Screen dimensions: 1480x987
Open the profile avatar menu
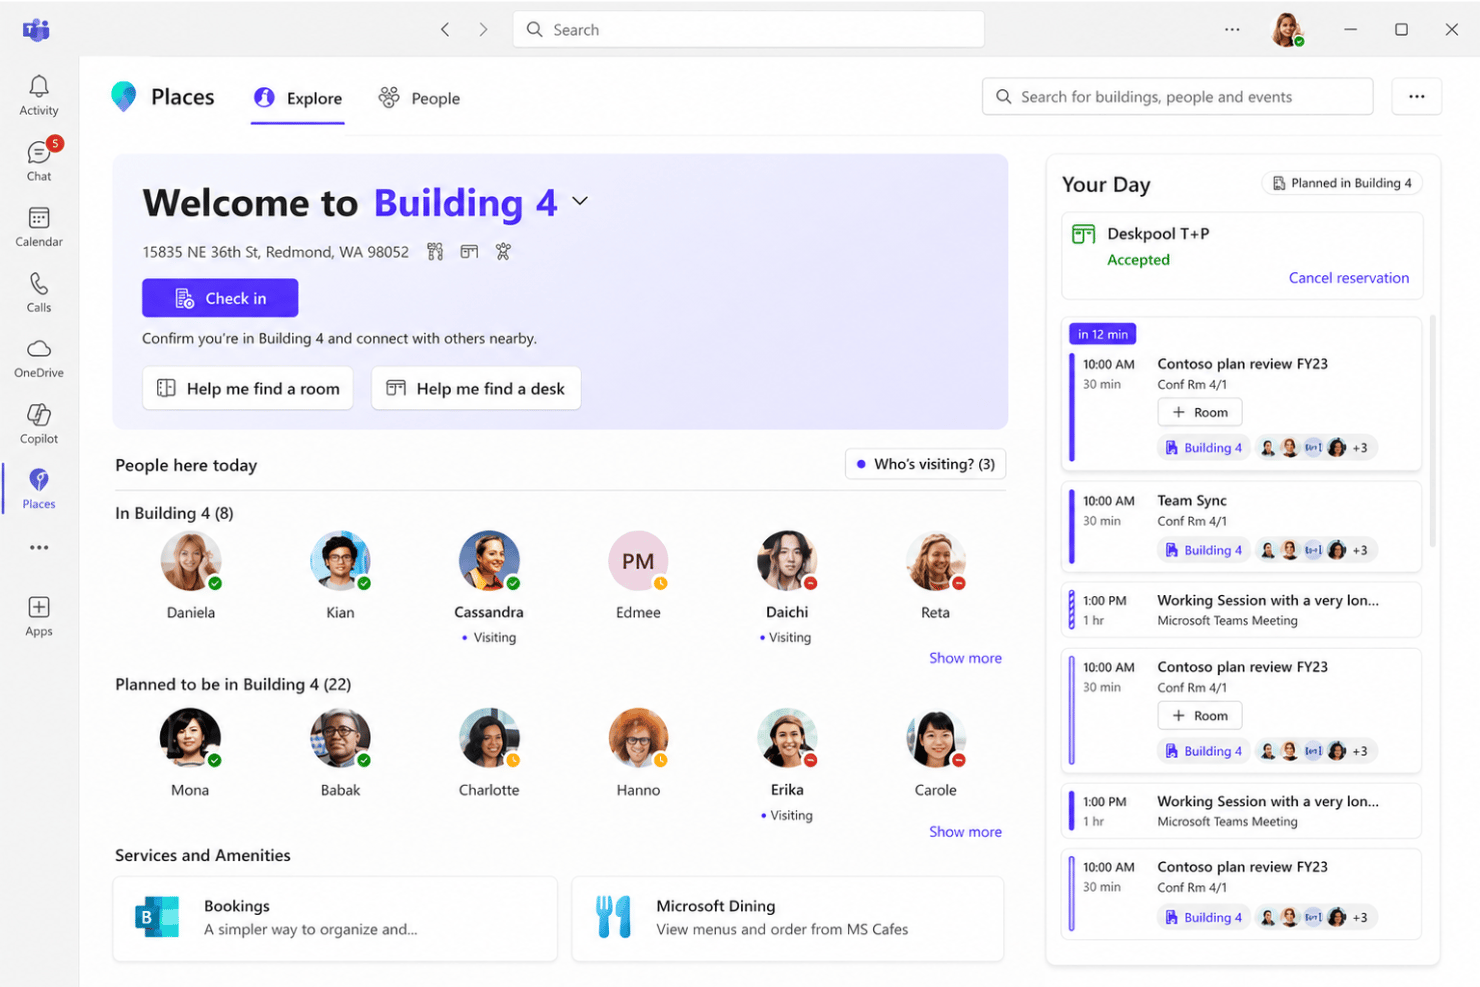click(1287, 30)
